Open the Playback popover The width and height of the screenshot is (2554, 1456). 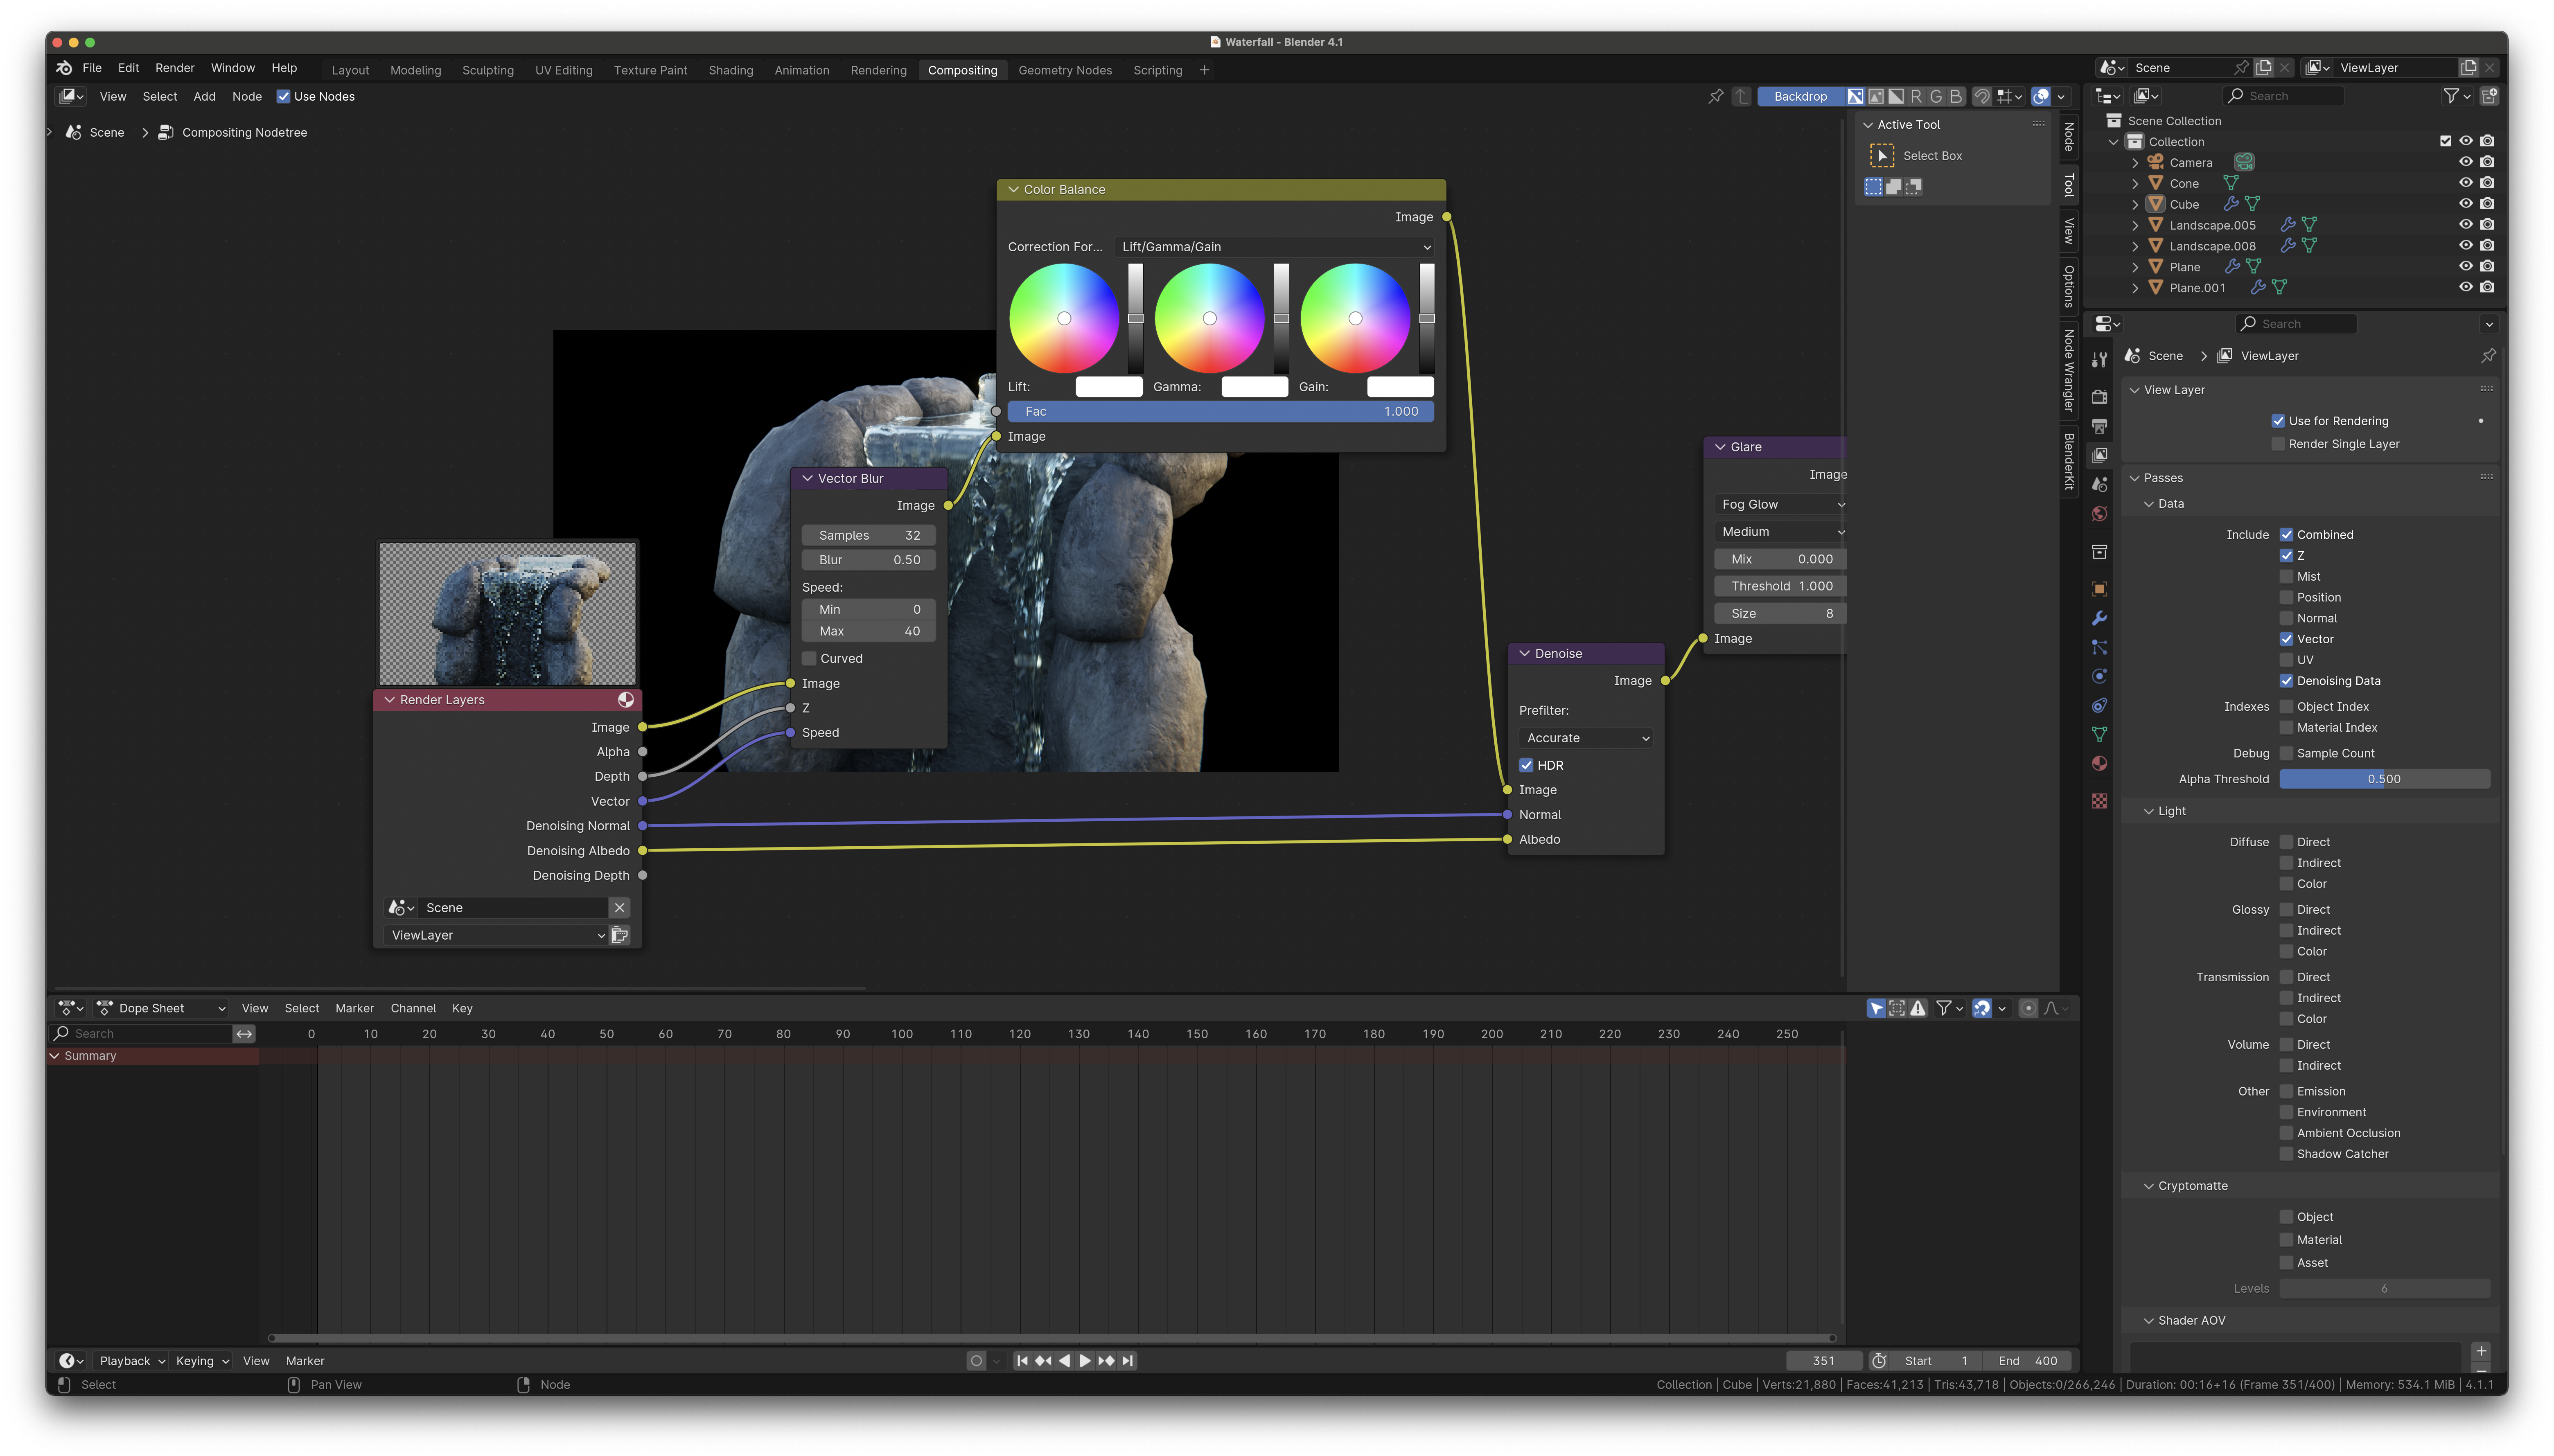click(x=132, y=1361)
